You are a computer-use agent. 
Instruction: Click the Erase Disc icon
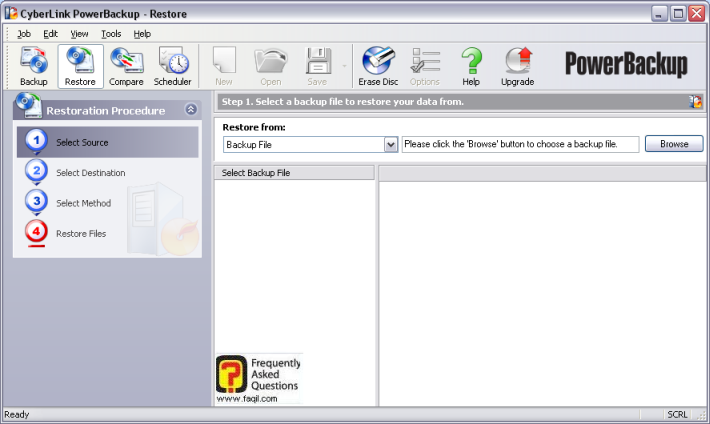coord(378,67)
